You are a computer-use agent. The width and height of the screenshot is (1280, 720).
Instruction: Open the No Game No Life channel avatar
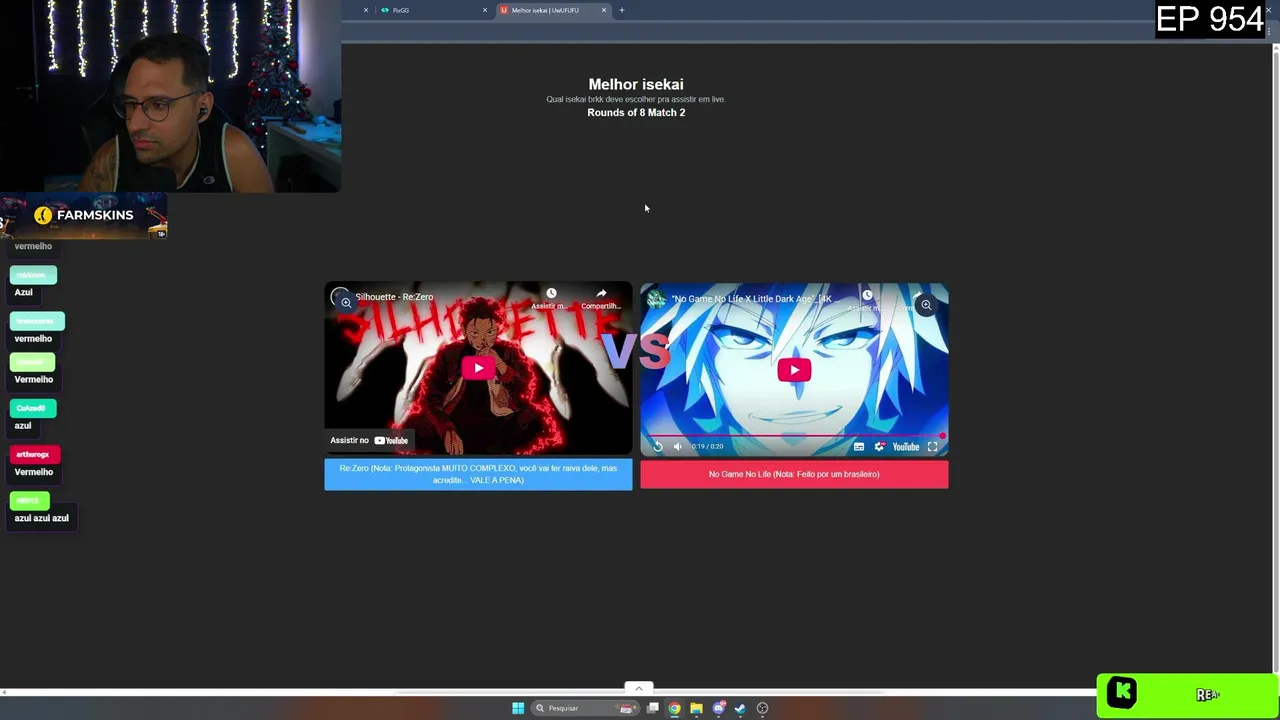click(x=655, y=298)
